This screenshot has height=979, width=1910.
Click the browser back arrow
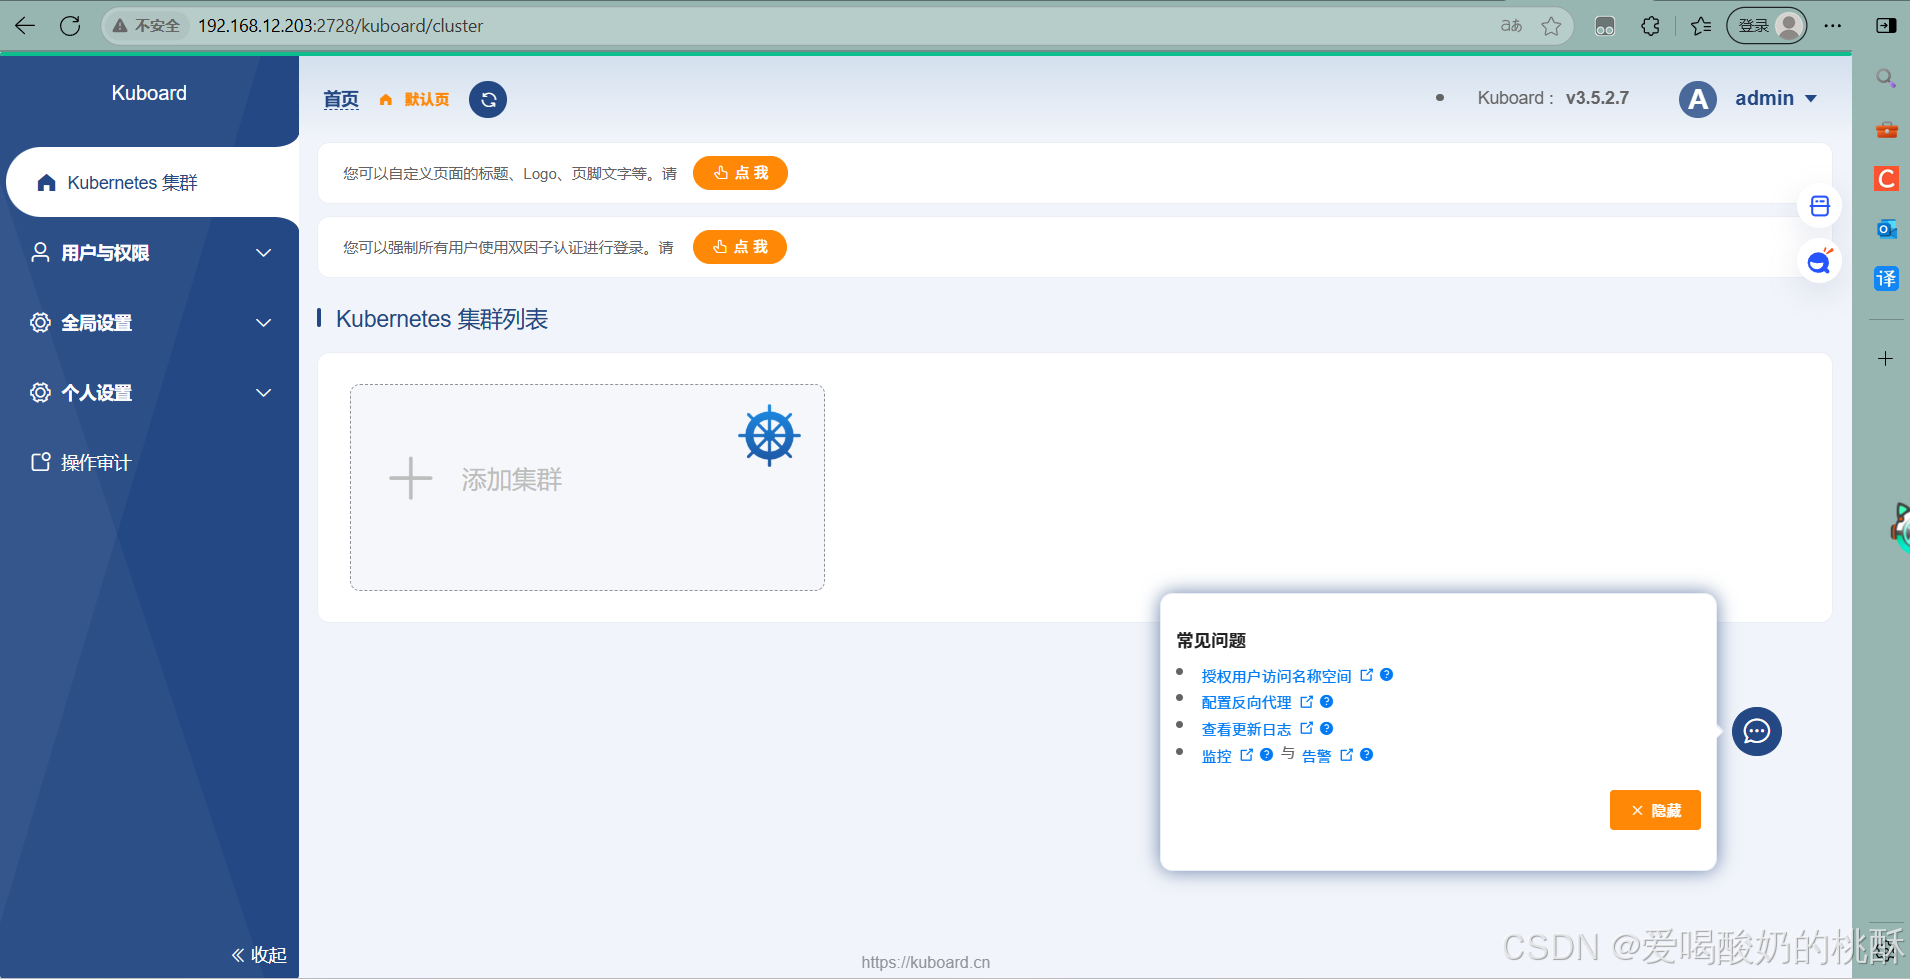point(25,26)
